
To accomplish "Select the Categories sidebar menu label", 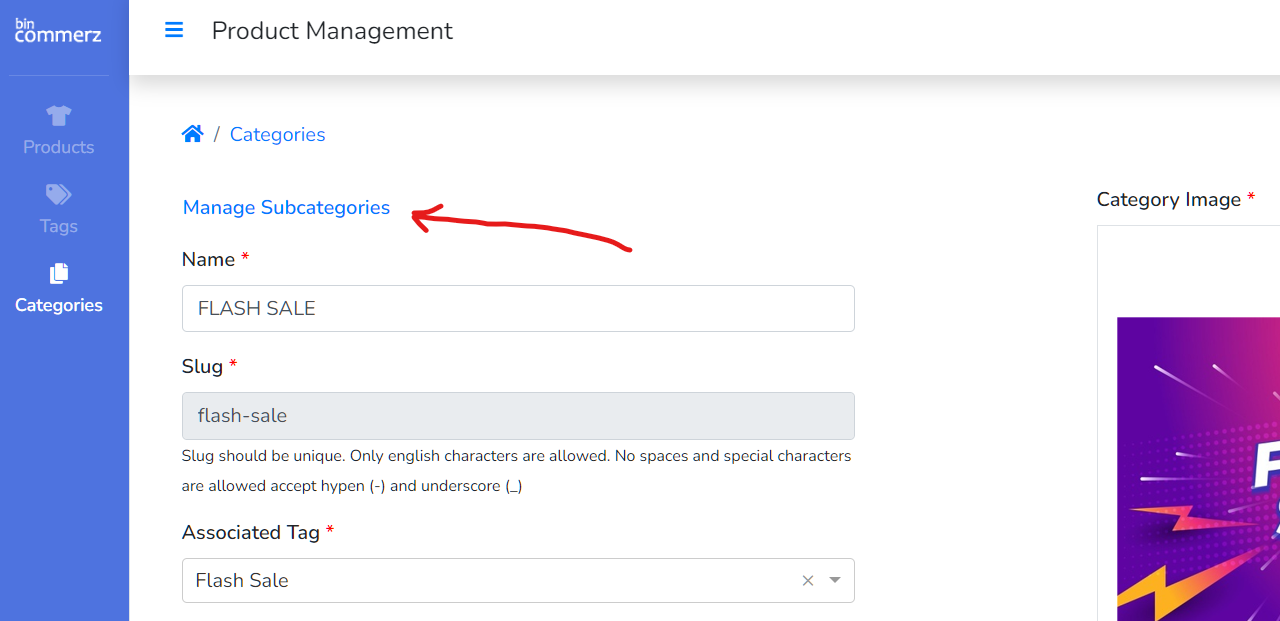I will tap(59, 305).
